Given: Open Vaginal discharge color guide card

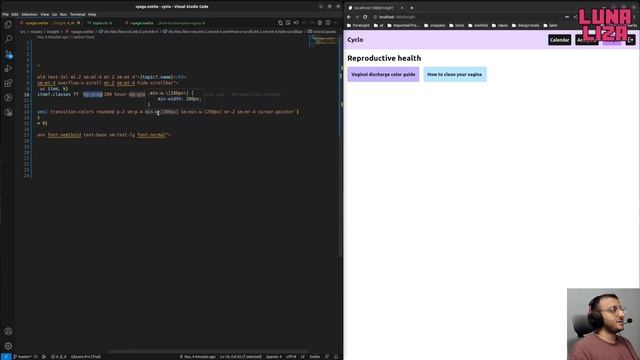Looking at the screenshot, I should (x=383, y=74).
